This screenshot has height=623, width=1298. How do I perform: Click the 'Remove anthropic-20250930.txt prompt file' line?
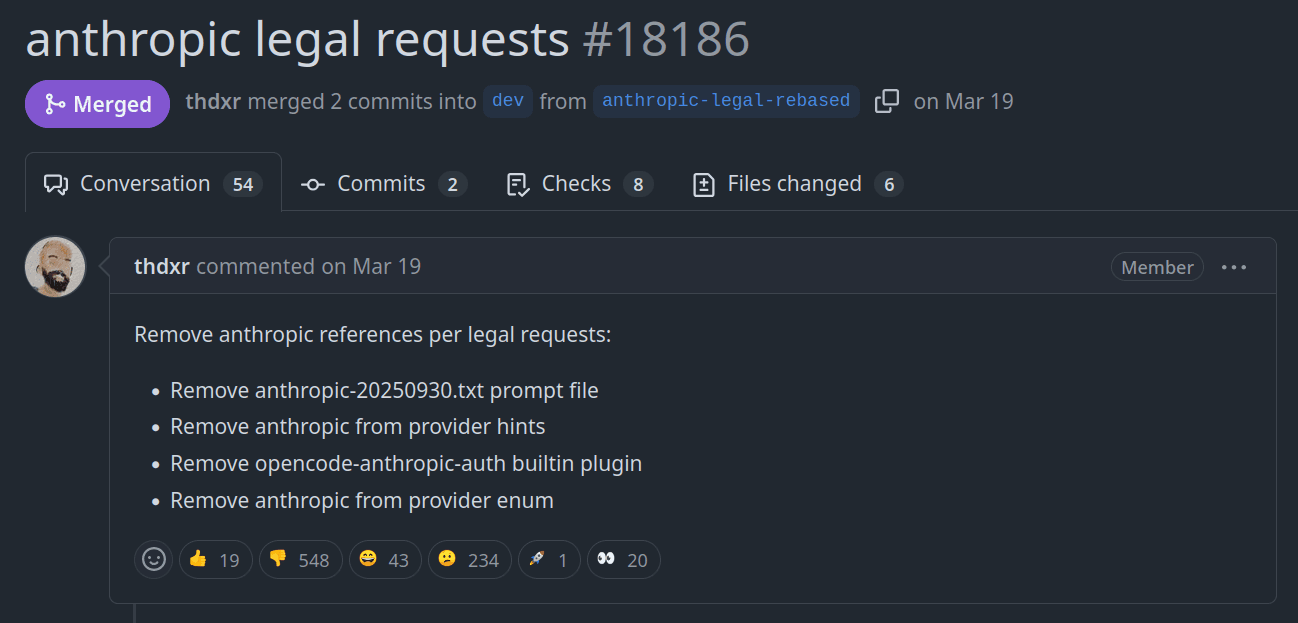(384, 390)
